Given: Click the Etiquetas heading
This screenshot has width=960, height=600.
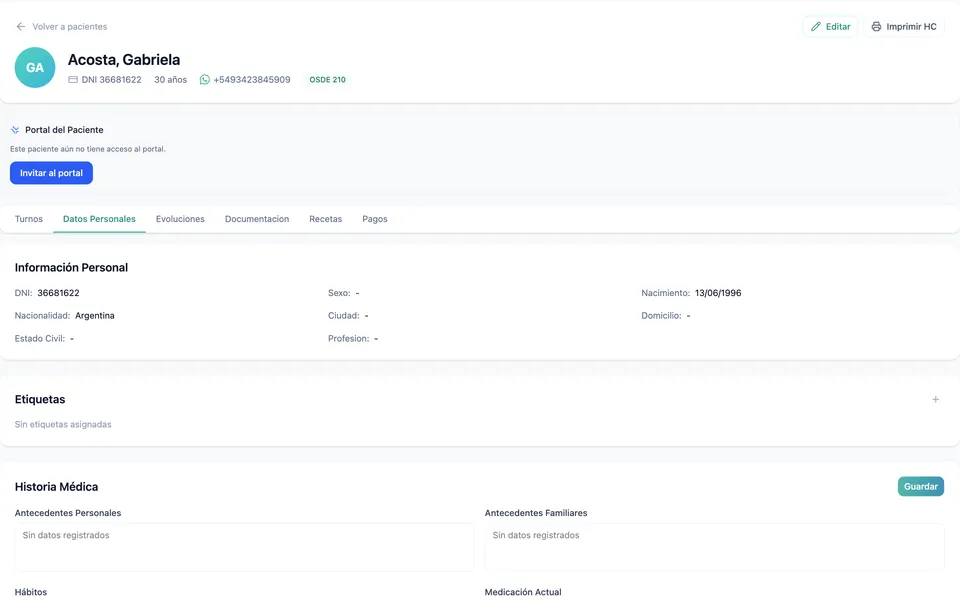Looking at the screenshot, I should pos(40,399).
